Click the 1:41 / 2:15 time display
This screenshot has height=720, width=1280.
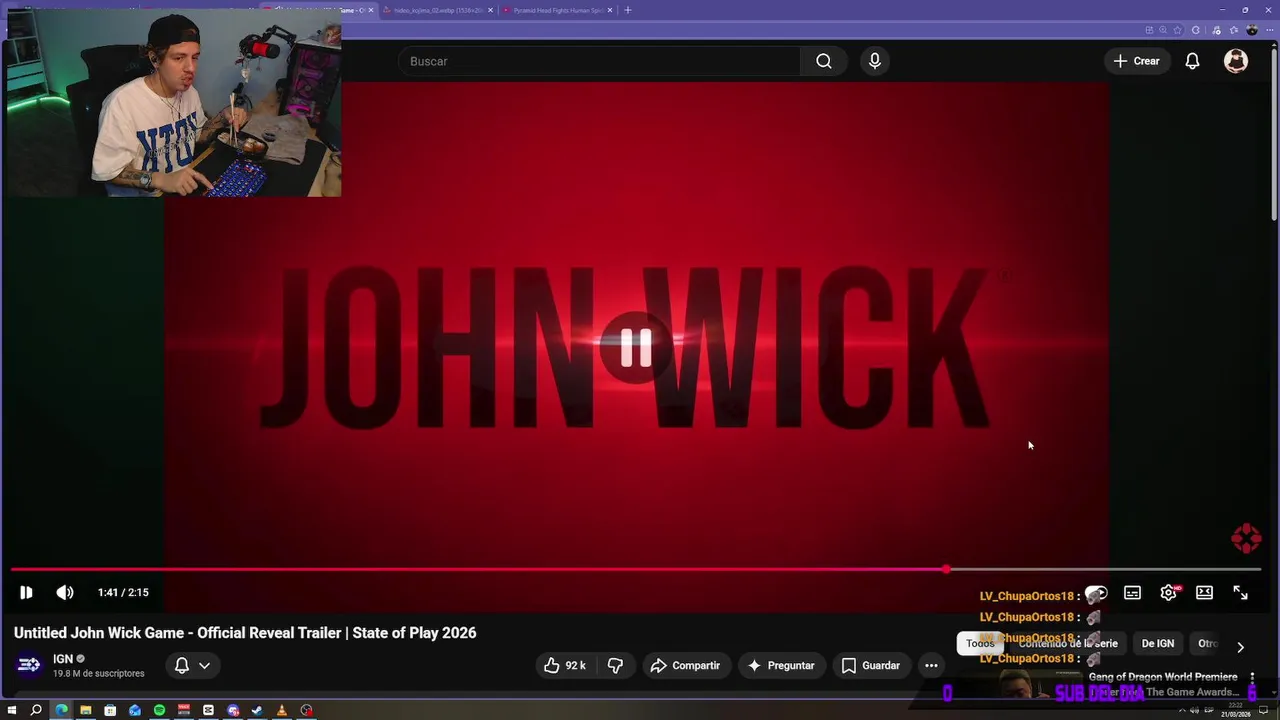point(123,593)
